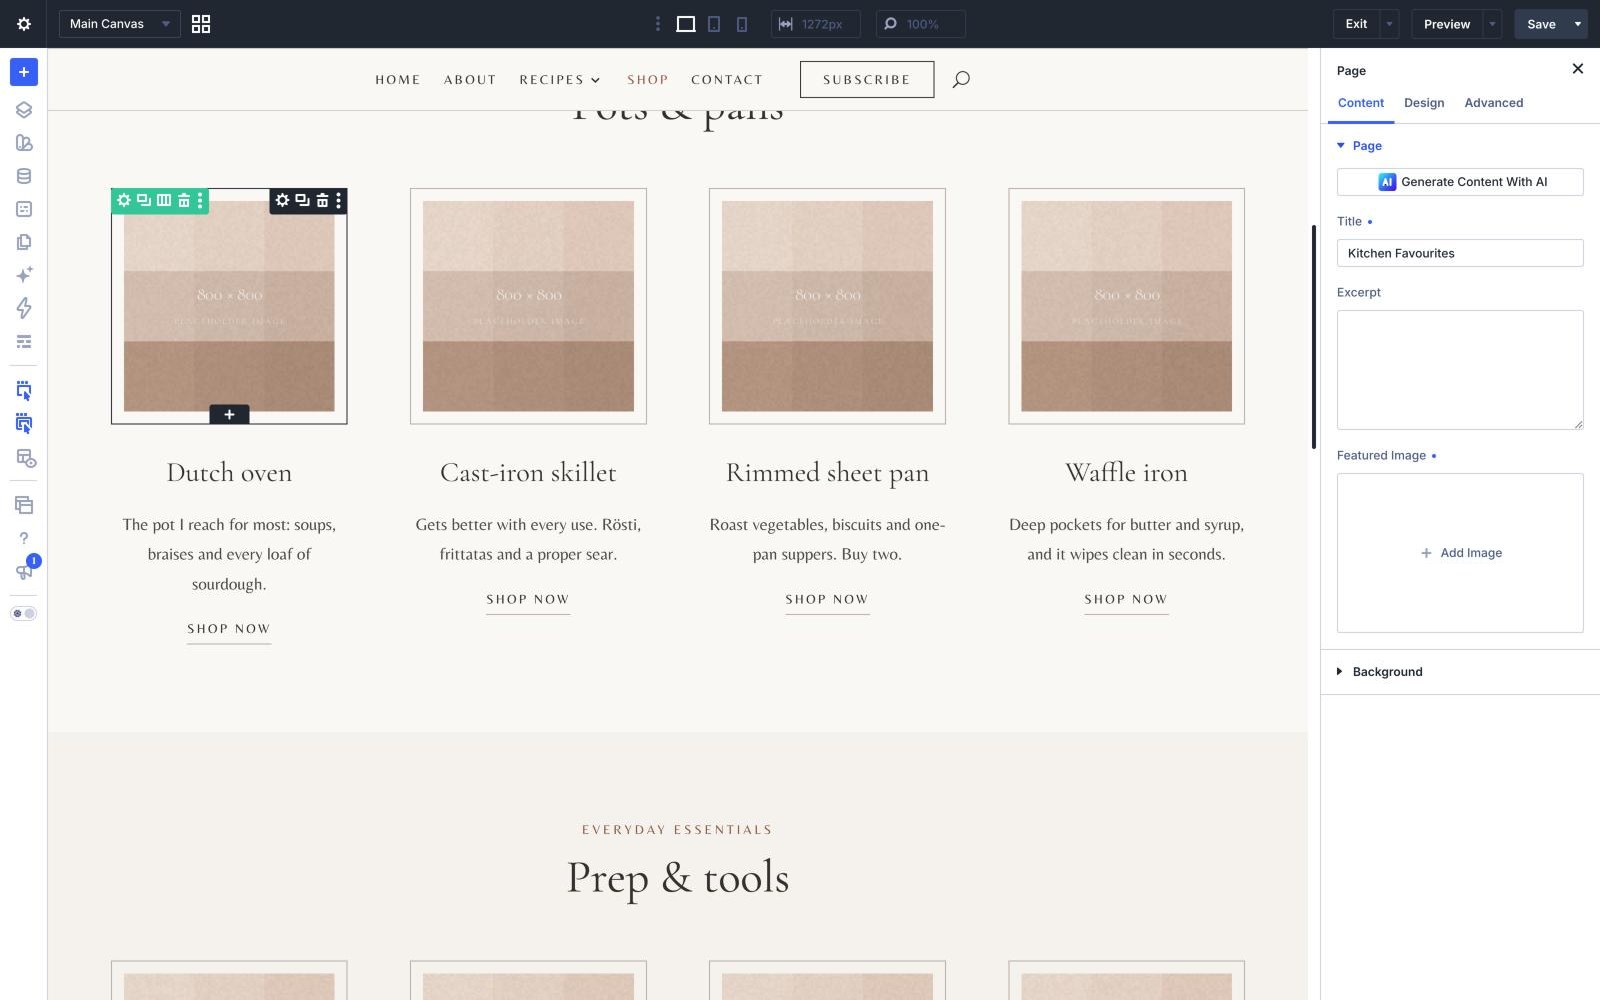Switch to the Design tab

1424,103
